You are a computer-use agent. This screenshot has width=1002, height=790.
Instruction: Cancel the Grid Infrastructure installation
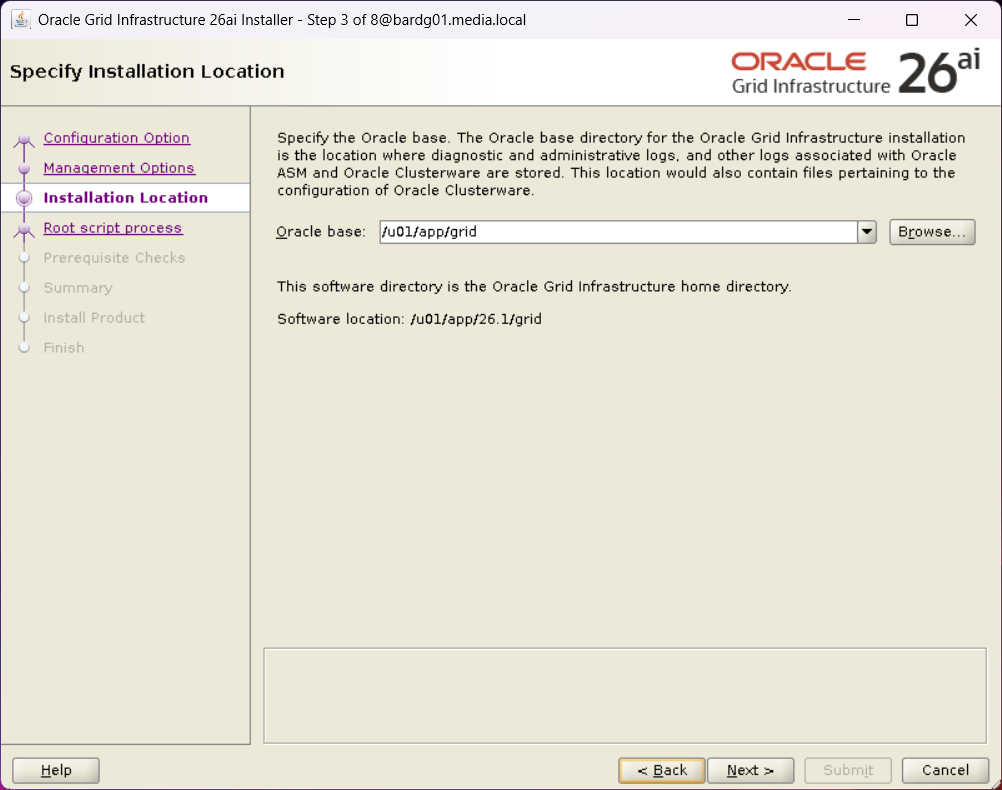tap(945, 770)
